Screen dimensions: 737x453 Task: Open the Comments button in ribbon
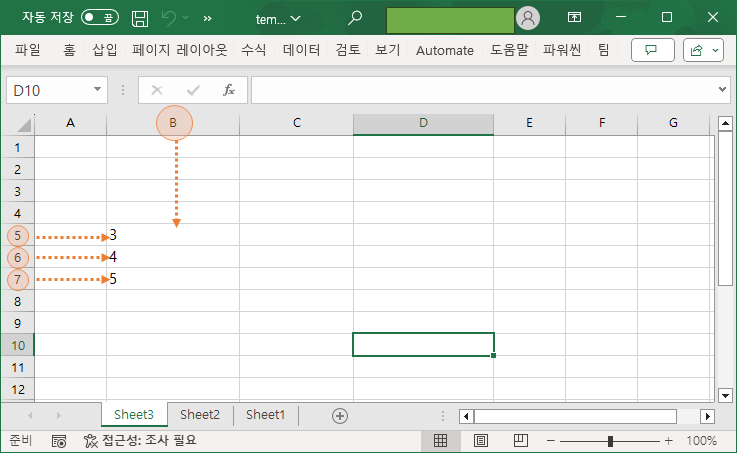pyautogui.click(x=652, y=50)
